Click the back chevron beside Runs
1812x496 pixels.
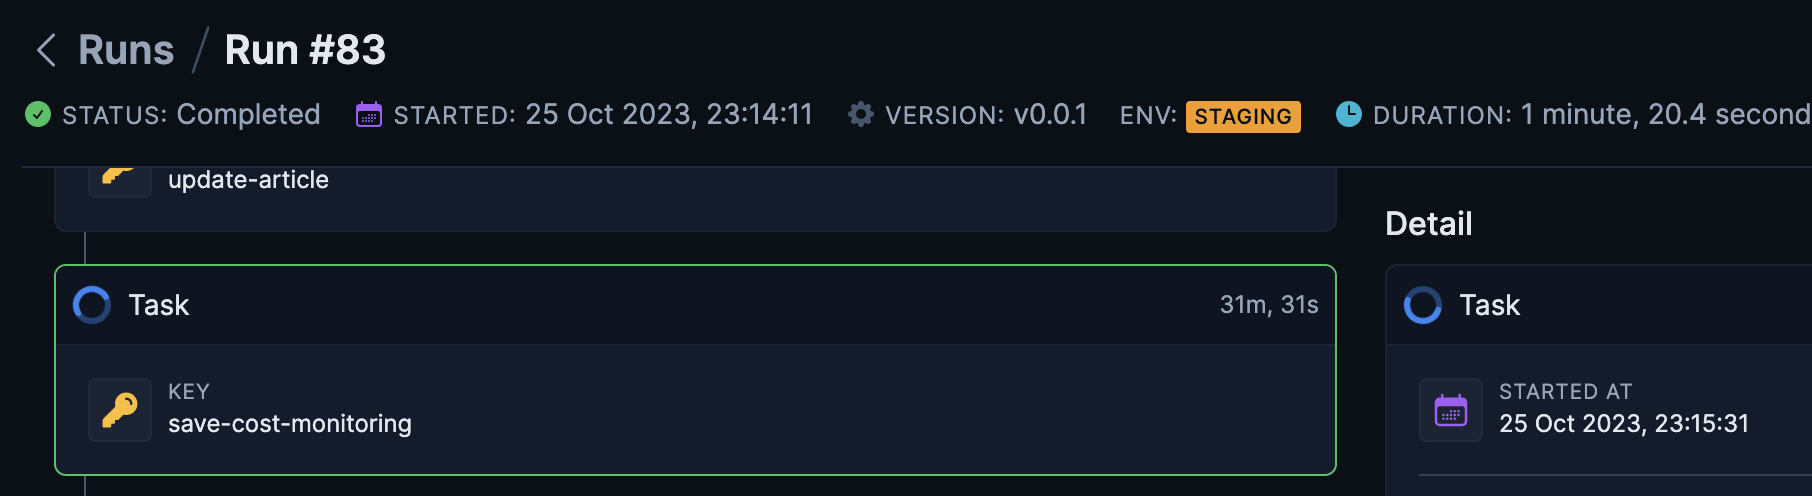(46, 50)
